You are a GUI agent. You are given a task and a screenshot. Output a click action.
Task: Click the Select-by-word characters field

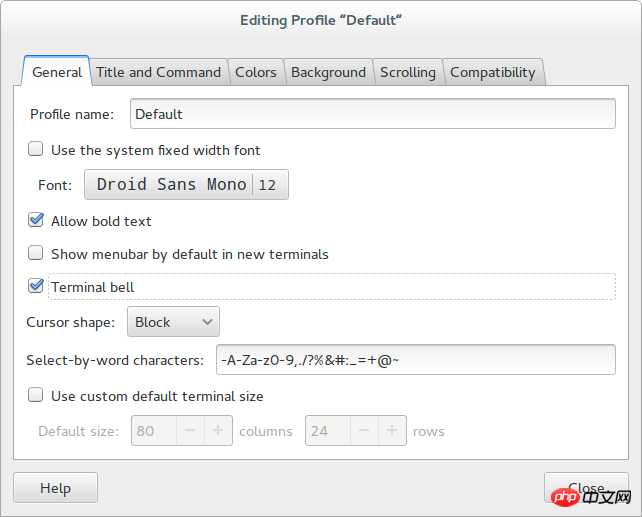[x=414, y=359]
